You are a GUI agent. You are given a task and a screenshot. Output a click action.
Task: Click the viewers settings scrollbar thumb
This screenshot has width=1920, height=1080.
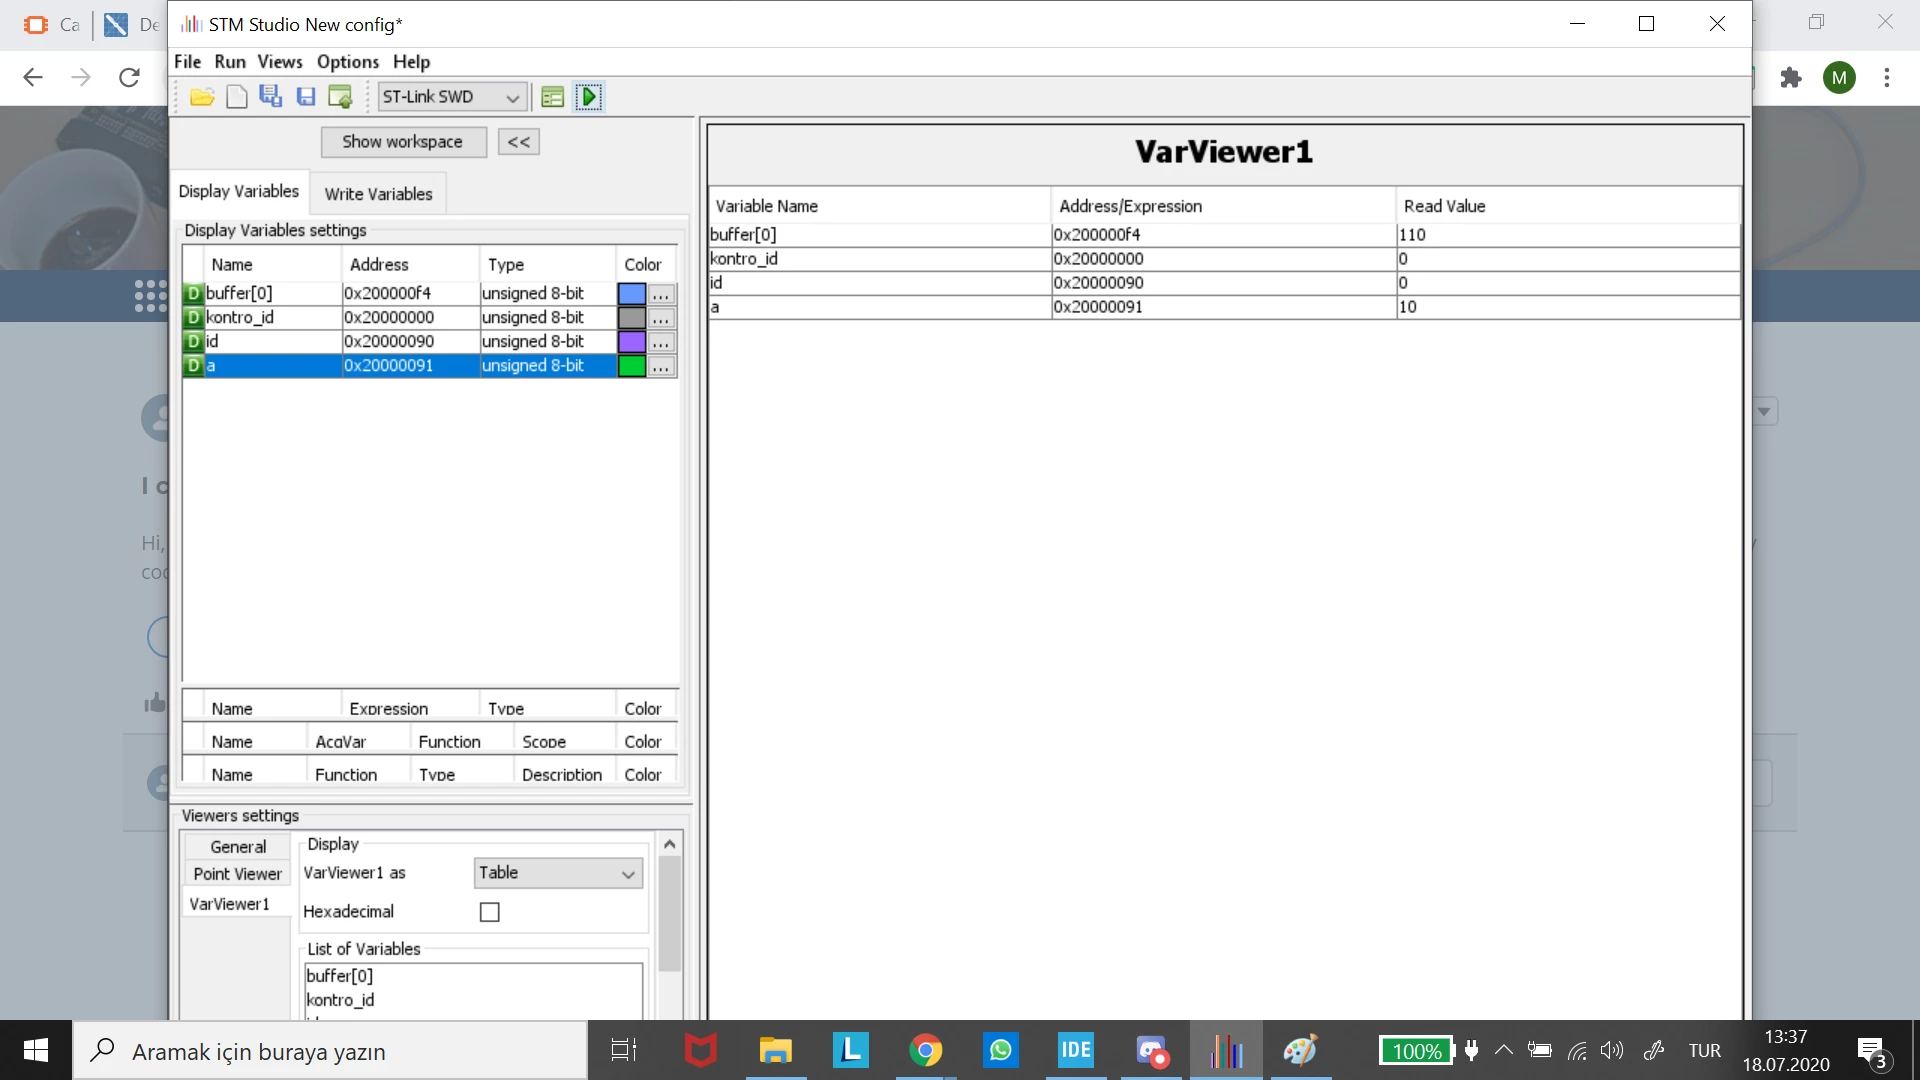(x=670, y=914)
